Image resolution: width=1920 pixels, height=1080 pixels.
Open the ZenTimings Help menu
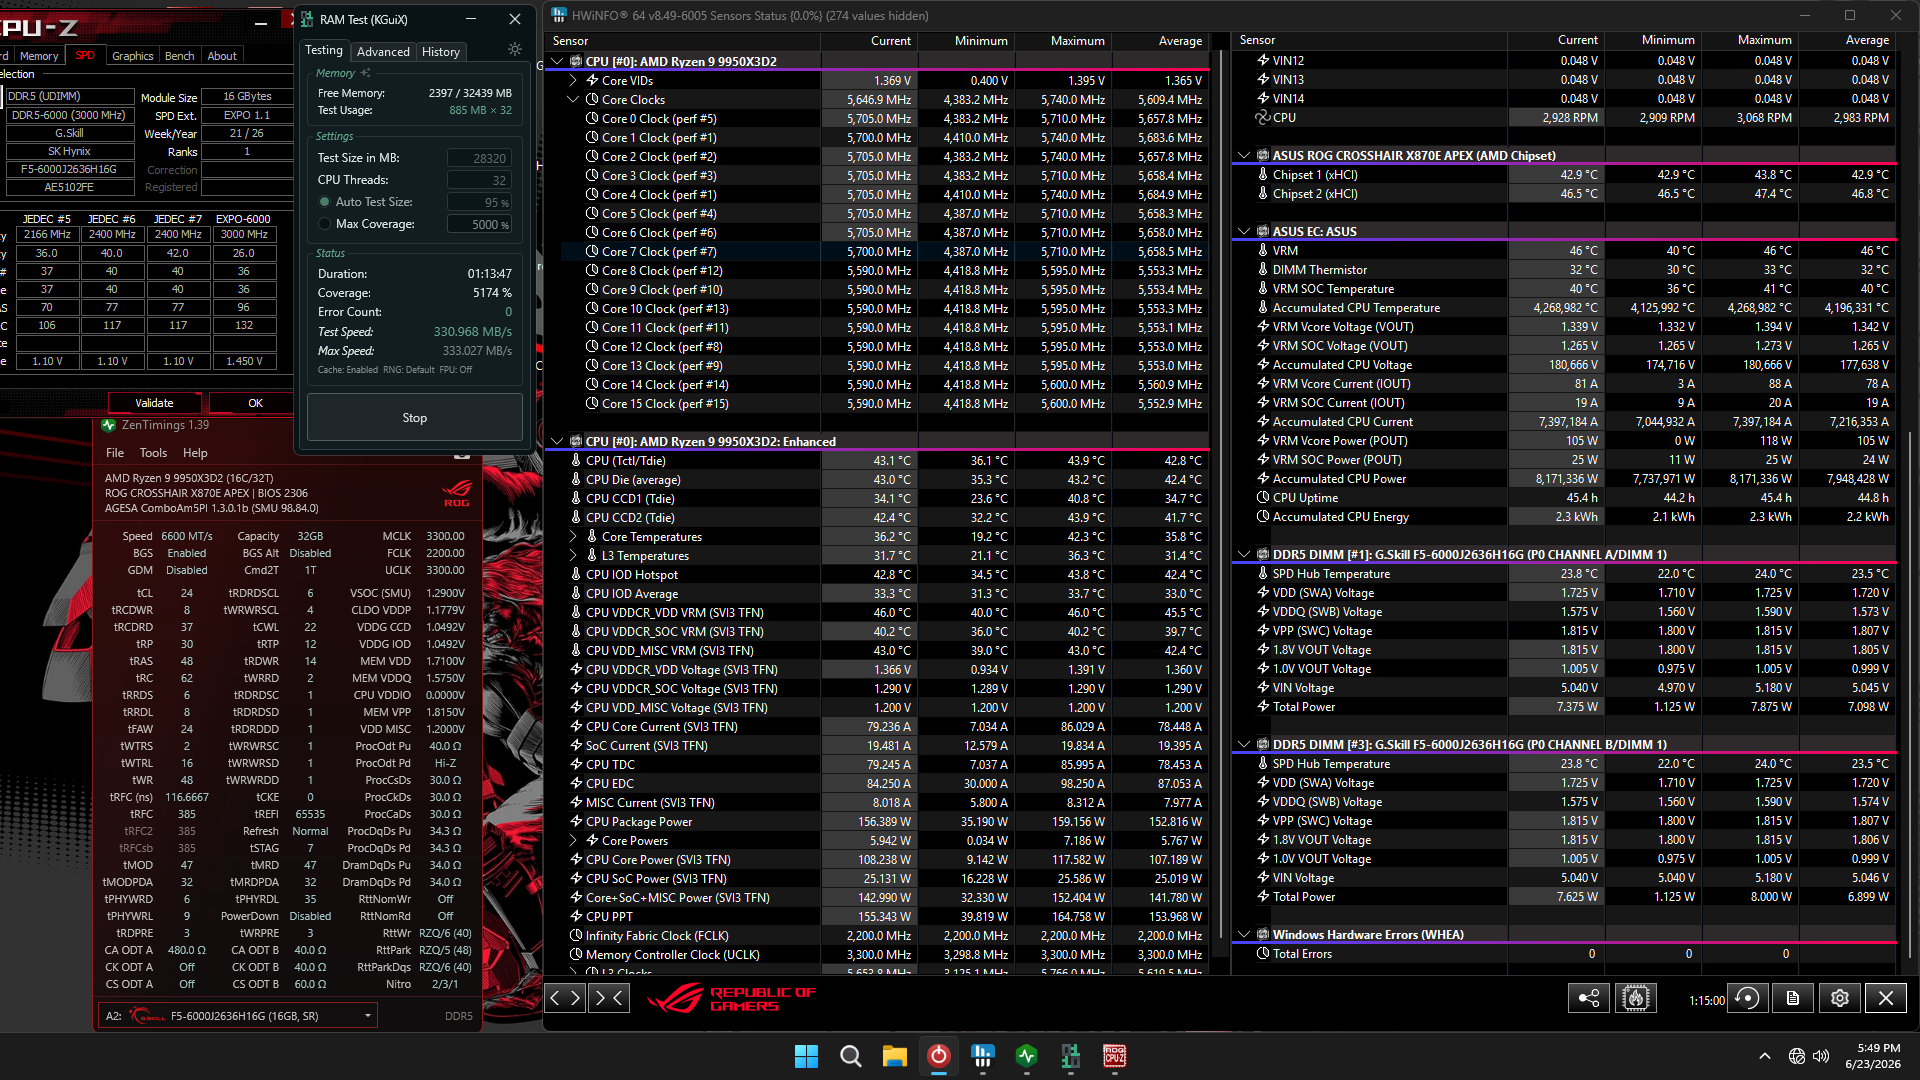[195, 453]
